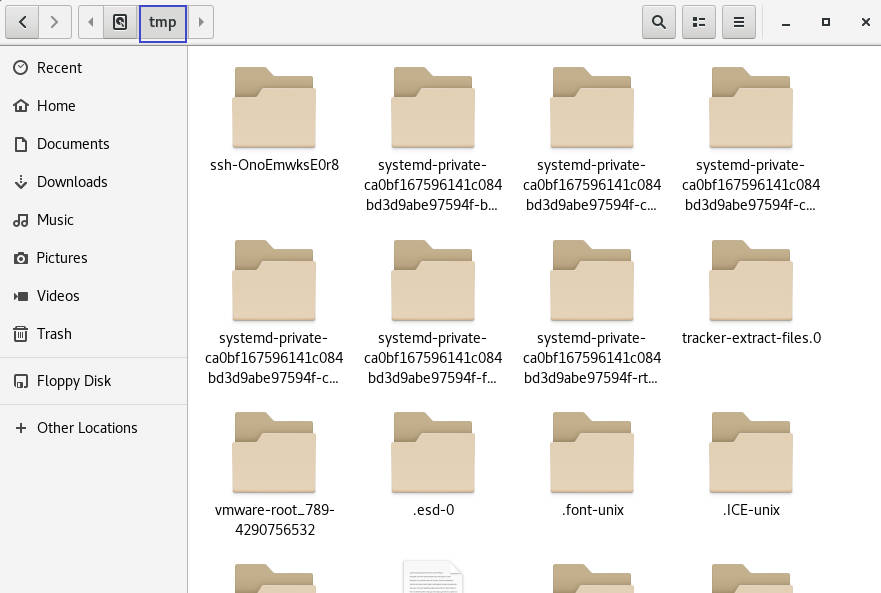Image resolution: width=881 pixels, height=593 pixels.
Task: Select the ssh-OnoEmwksE0r8 folder icon
Action: pos(274,107)
